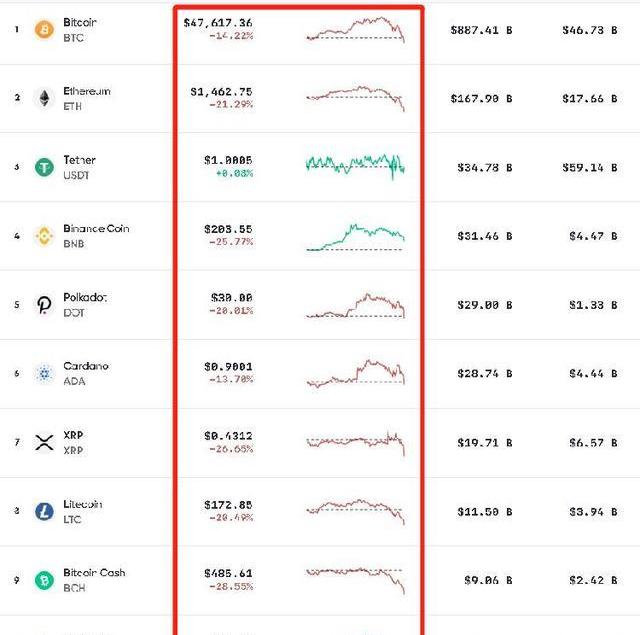
Task: Click the Polkadot logo icon
Action: [44, 305]
